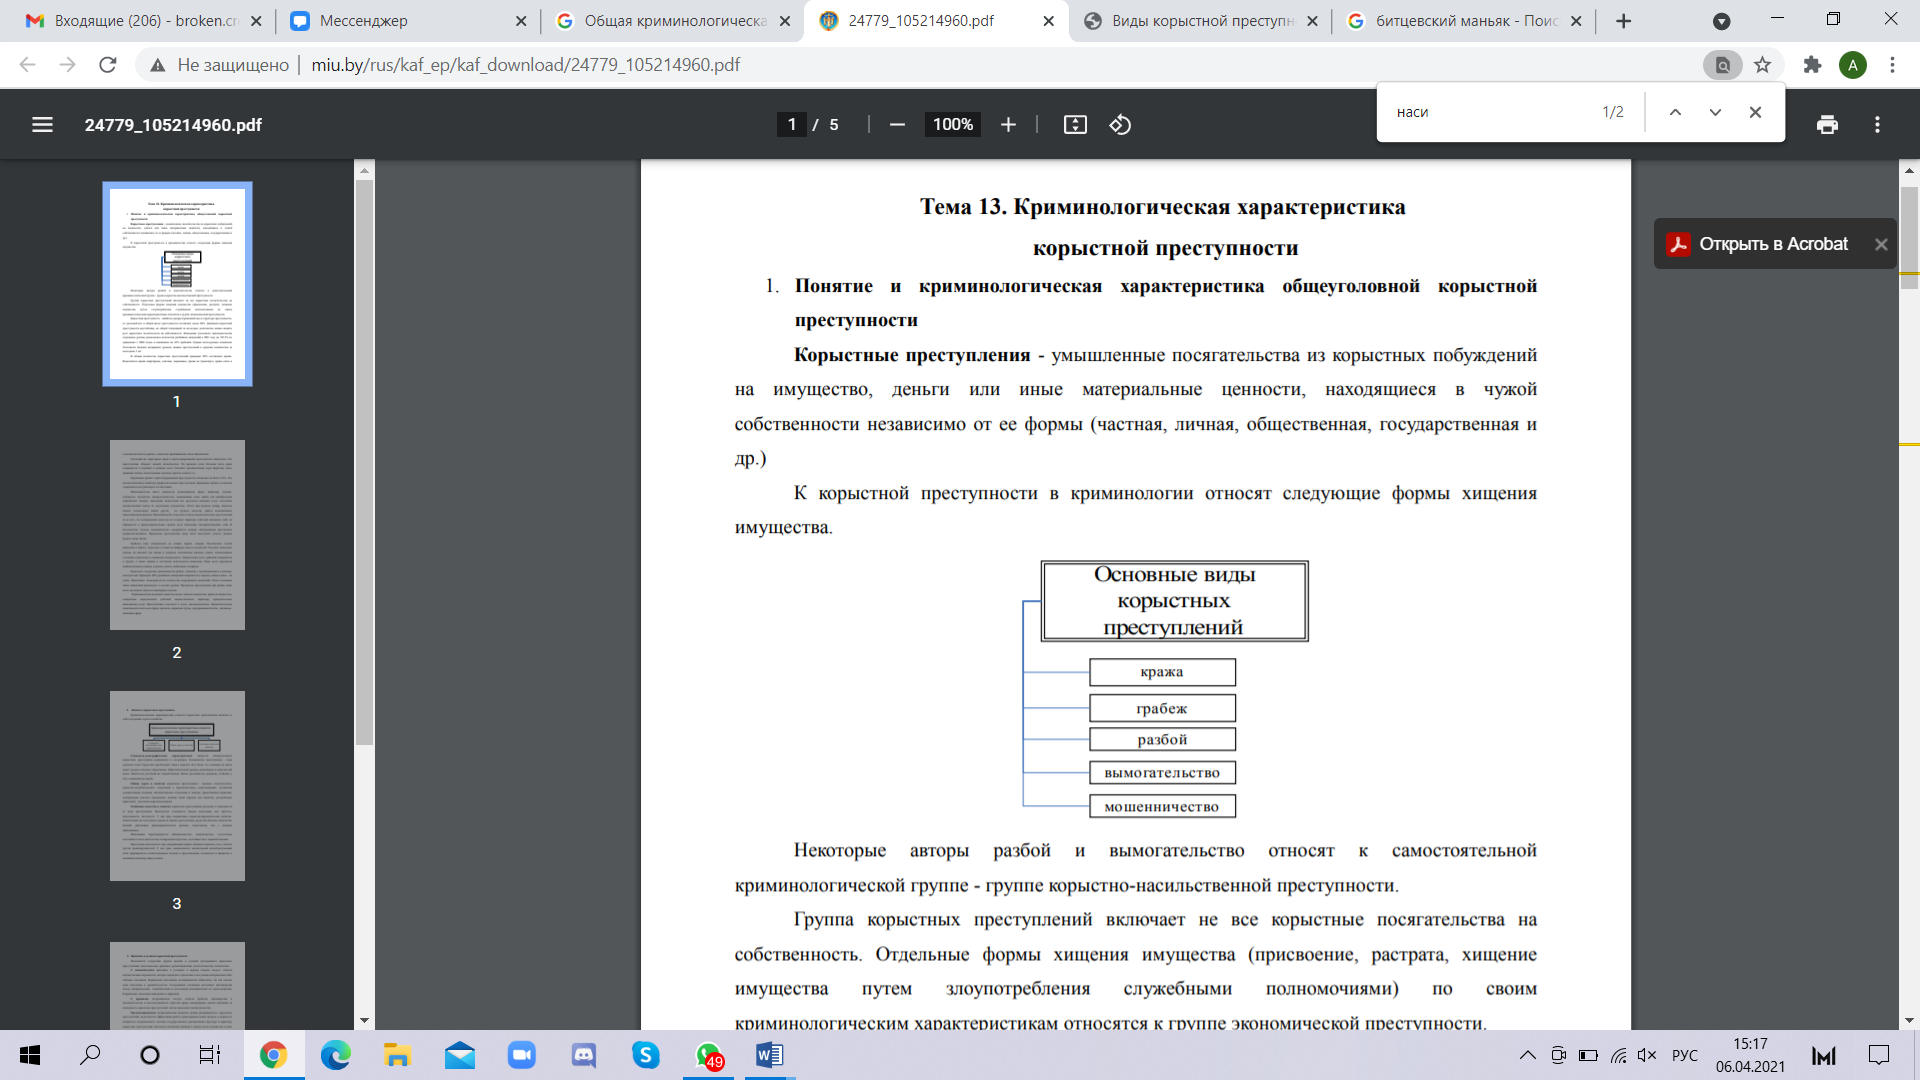Close the find bar
The height and width of the screenshot is (1080, 1920).
1755,112
